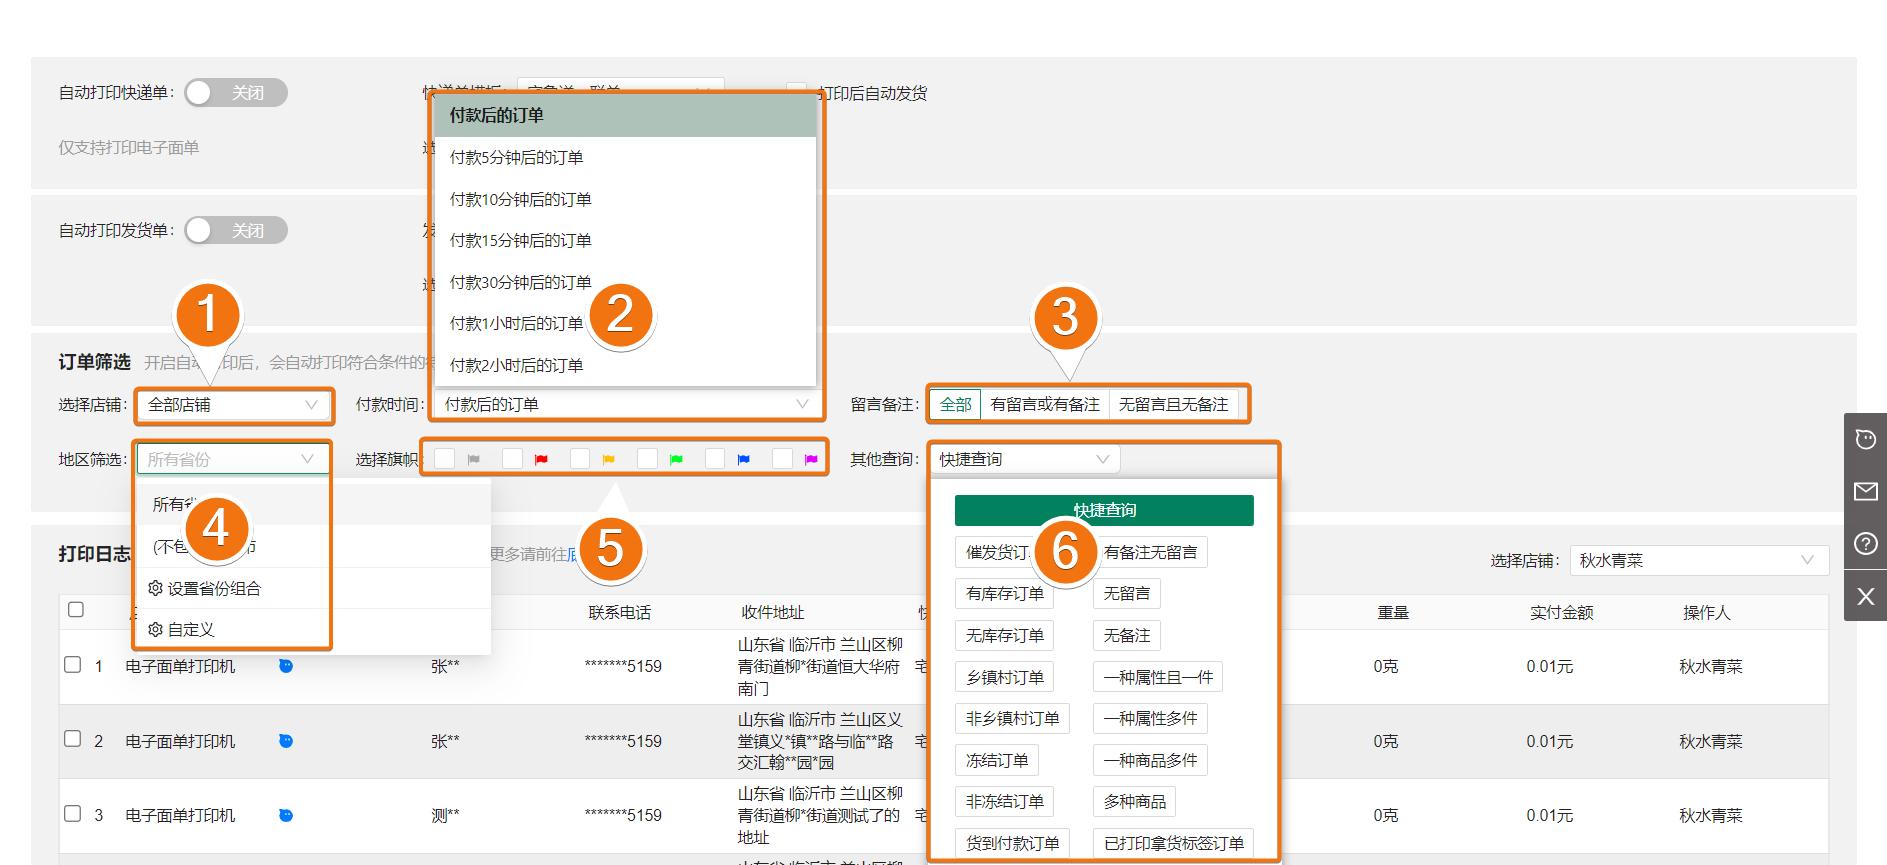Tick the checkbox for table row 2
1887x865 pixels.
73,739
